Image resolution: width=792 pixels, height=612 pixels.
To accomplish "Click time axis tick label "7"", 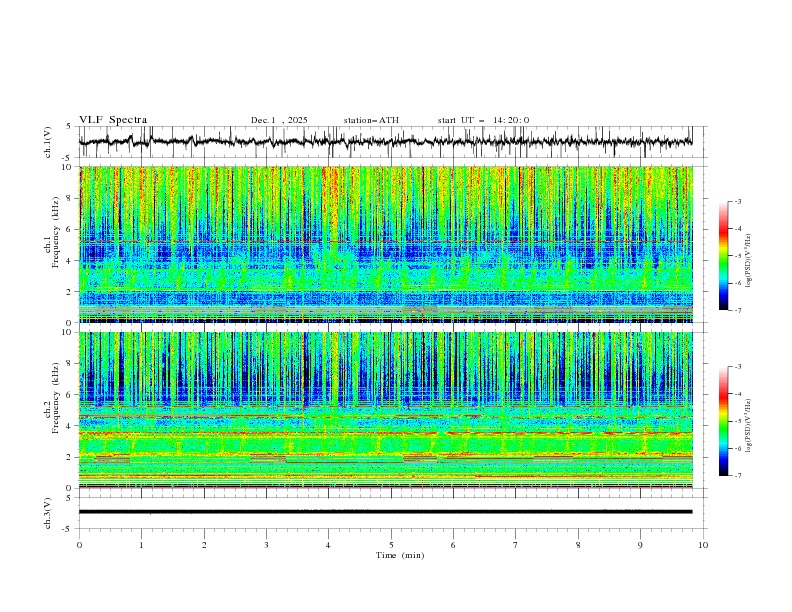I will (x=516, y=545).
